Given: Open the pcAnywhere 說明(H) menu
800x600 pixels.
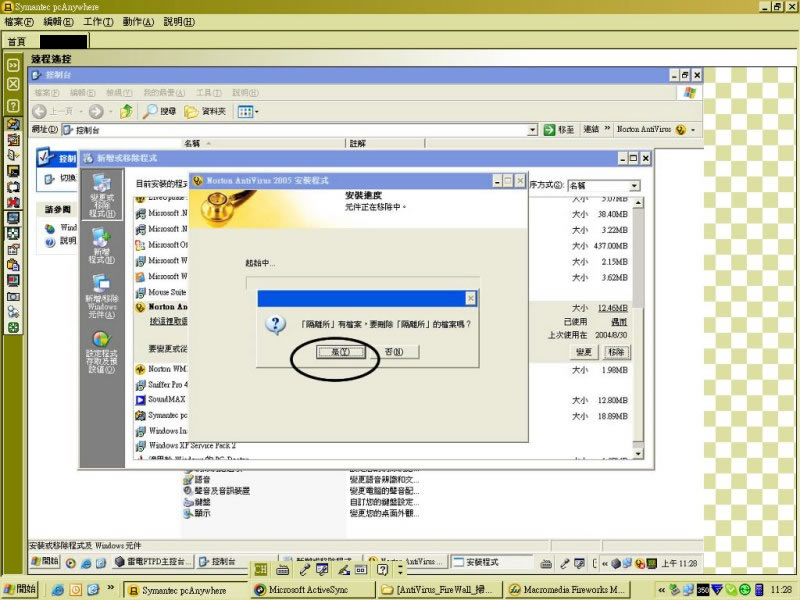Looking at the screenshot, I should 179,21.
